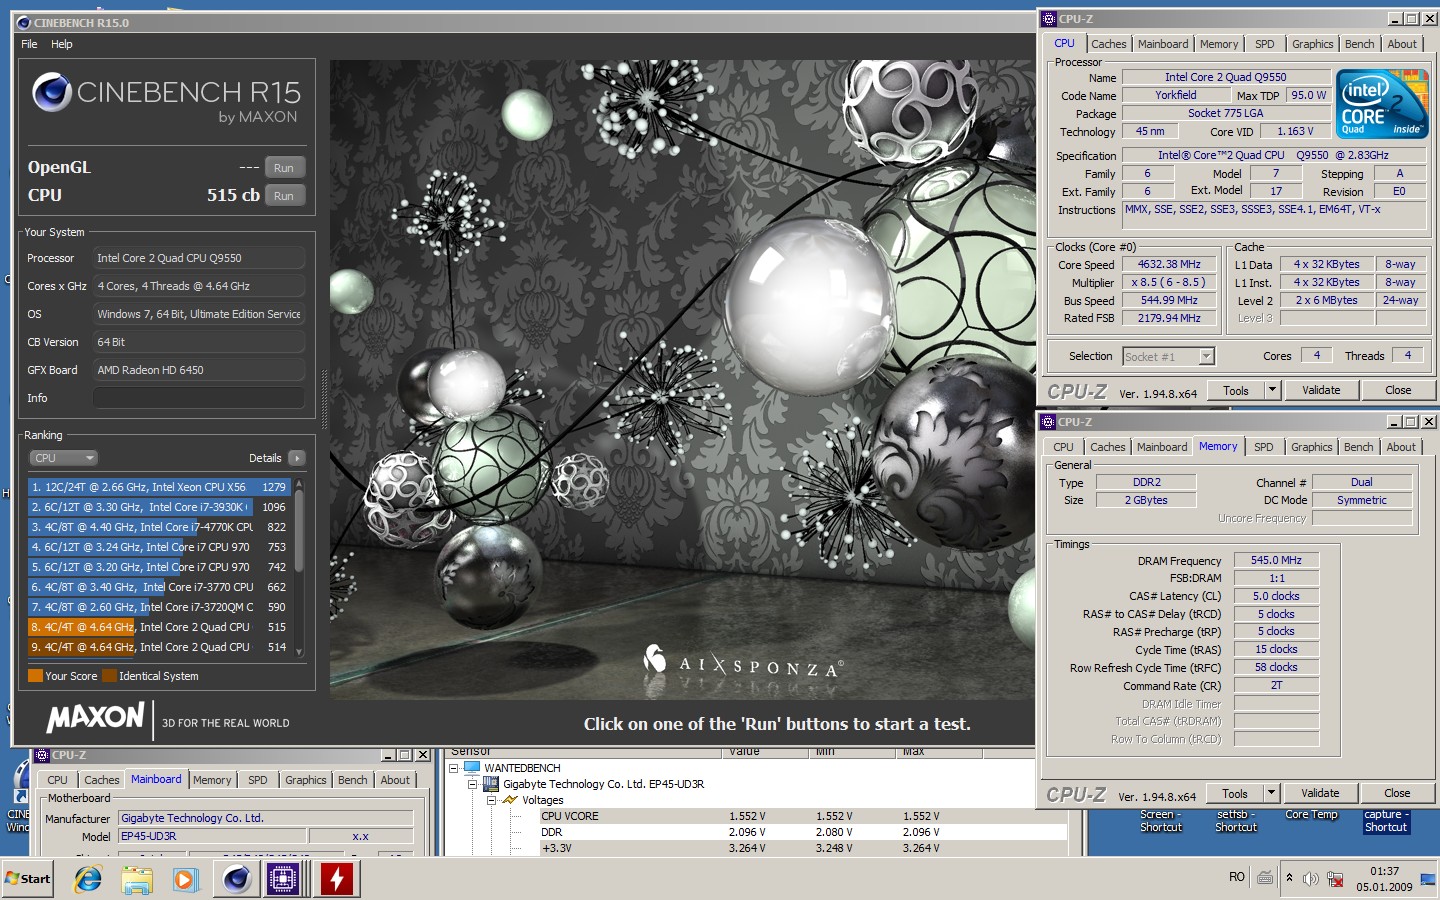Open Bench tab in top CPU-Z window
This screenshot has width=1440, height=900.
(x=1360, y=44)
